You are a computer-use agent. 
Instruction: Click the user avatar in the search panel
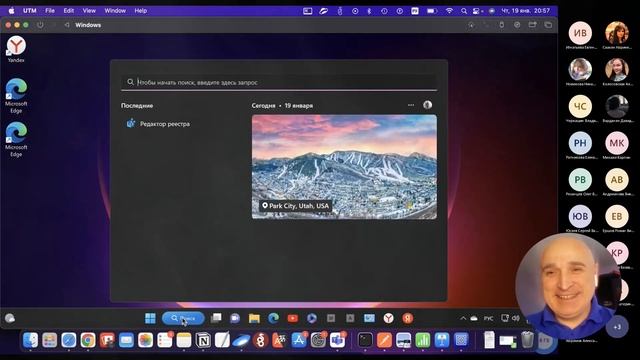pos(427,105)
